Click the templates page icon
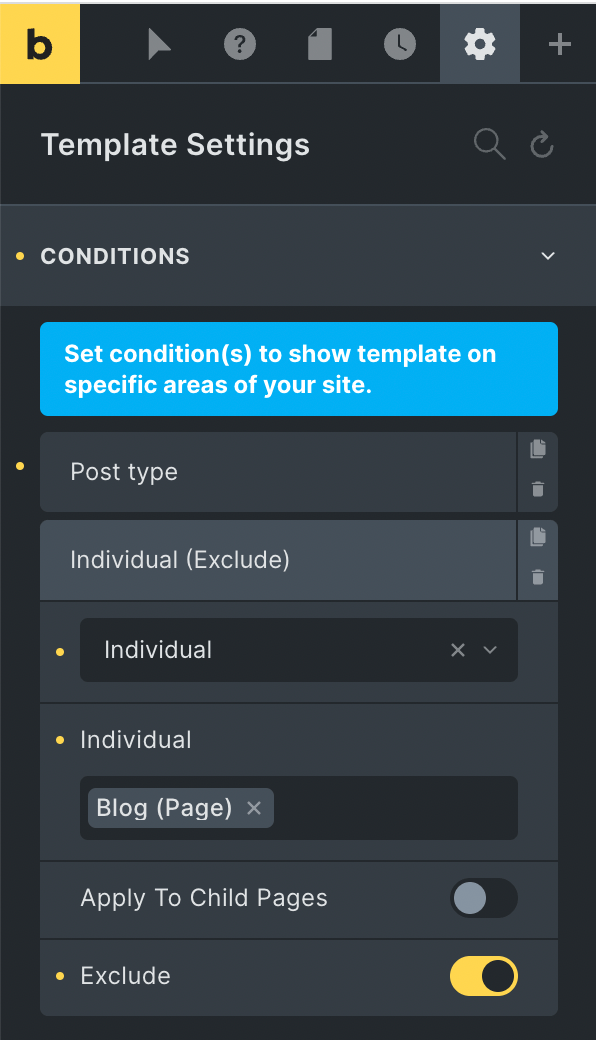The image size is (596, 1040). pyautogui.click(x=319, y=43)
